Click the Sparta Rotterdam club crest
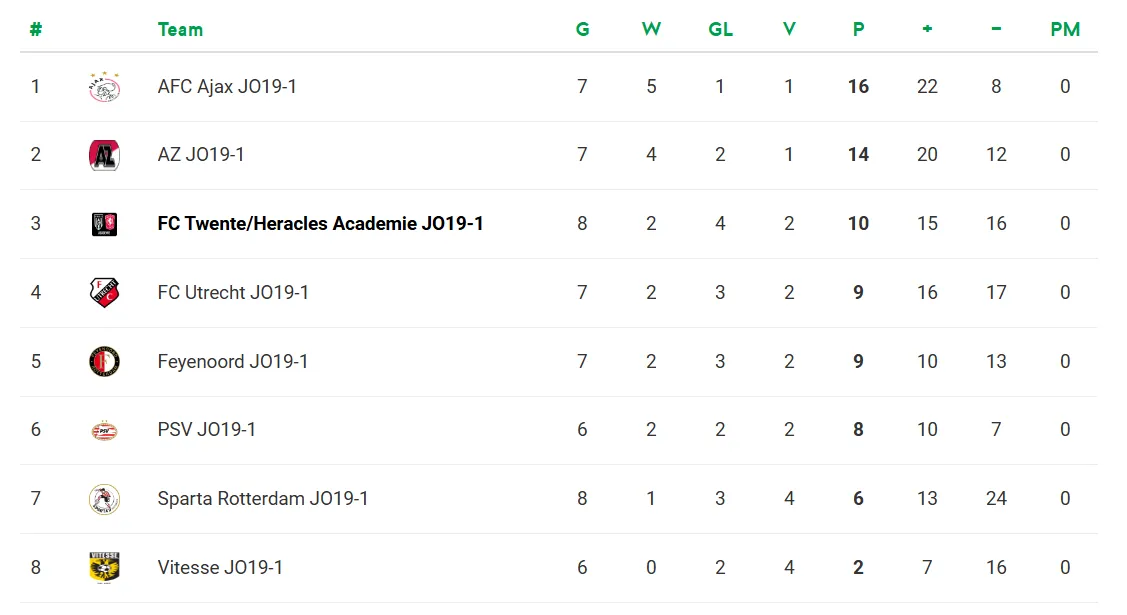Screen dimensions: 1127x615 point(104,499)
